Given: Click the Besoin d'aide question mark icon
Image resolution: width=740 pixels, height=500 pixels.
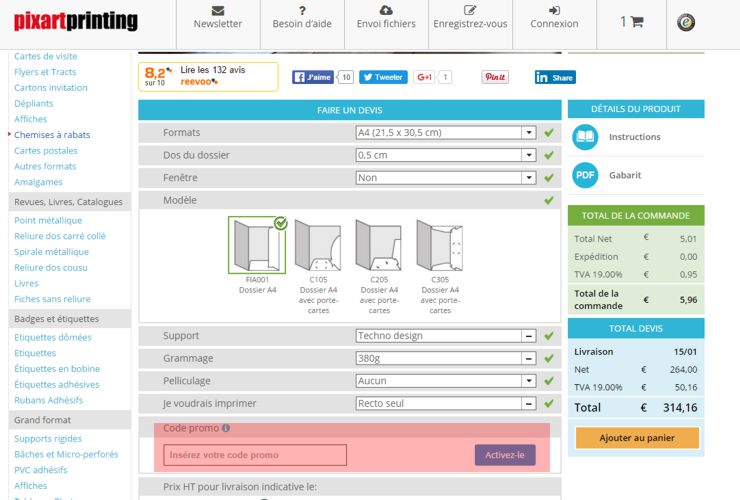Looking at the screenshot, I should coord(302,10).
